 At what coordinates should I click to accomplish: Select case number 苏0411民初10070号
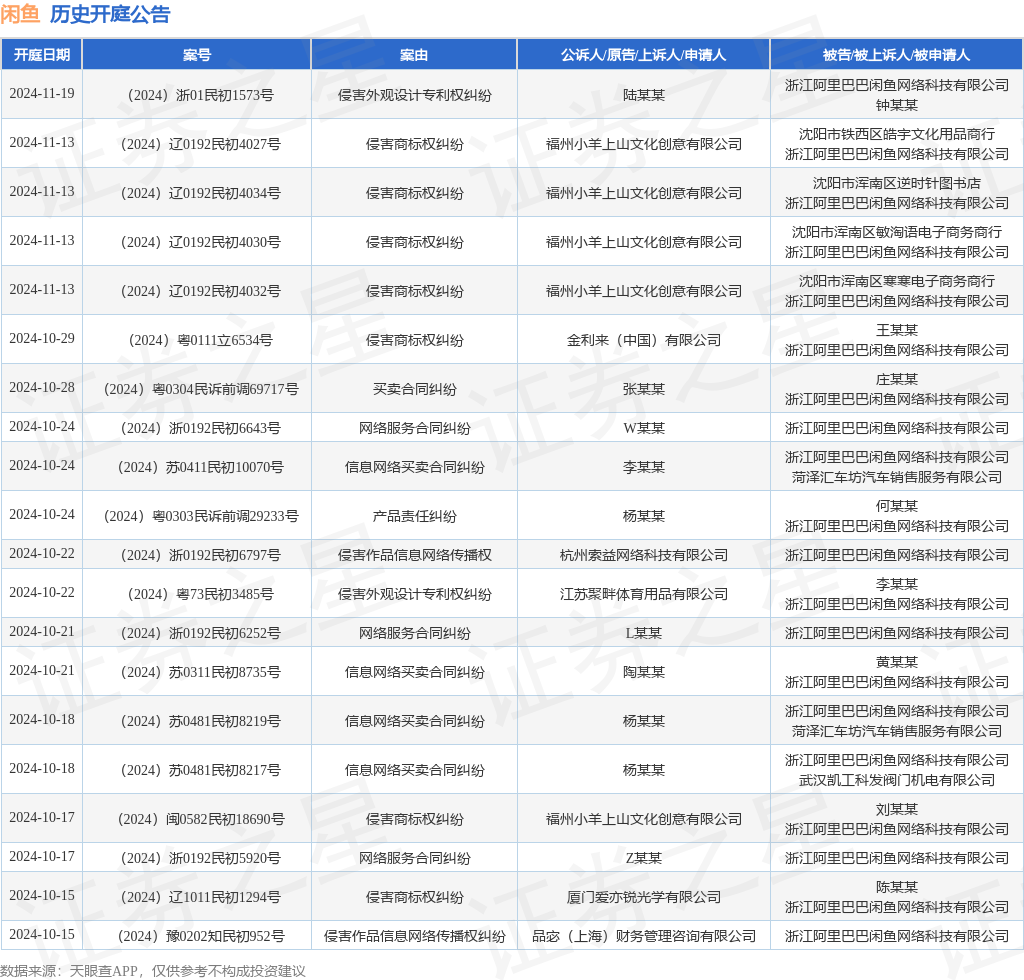click(200, 467)
